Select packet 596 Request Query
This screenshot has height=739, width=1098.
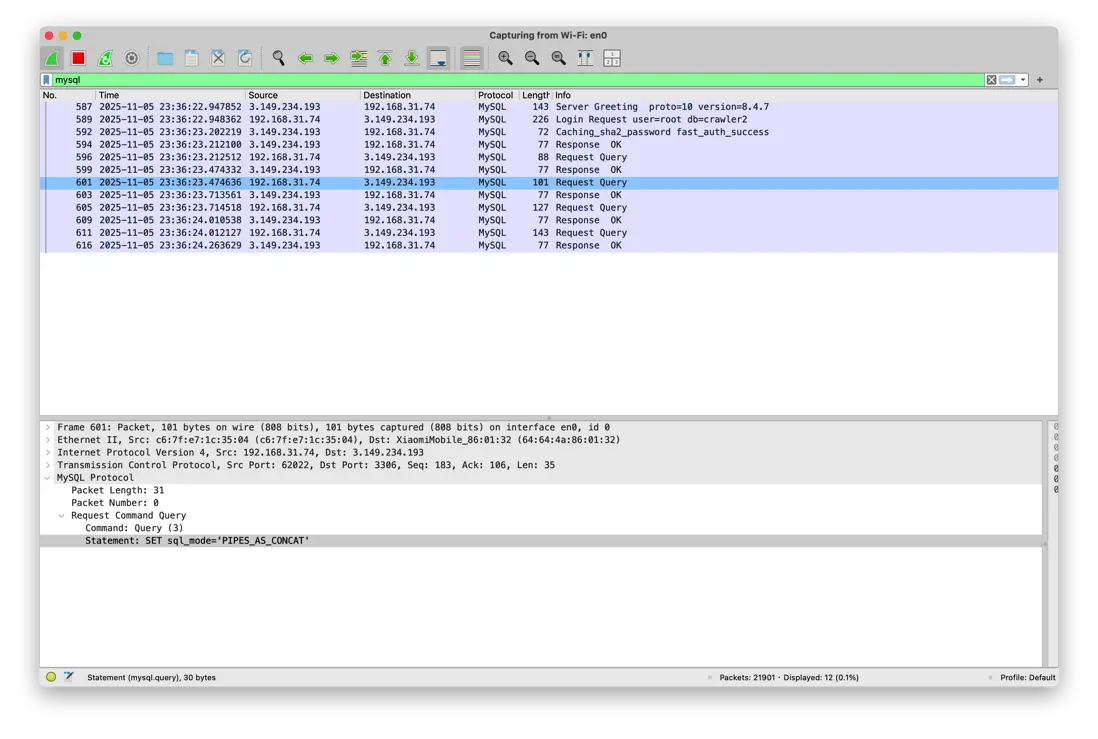click(x=549, y=158)
